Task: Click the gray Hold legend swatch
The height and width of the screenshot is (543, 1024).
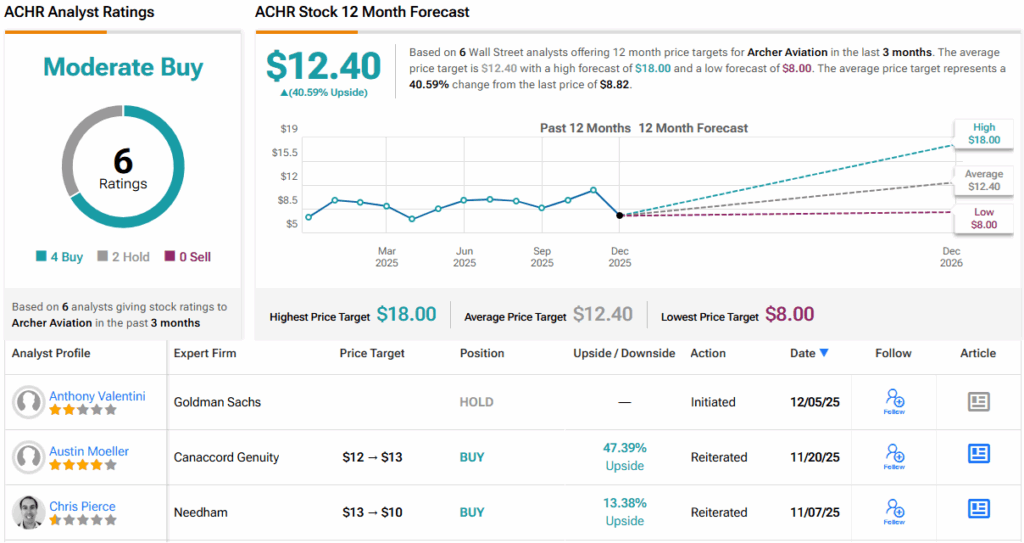Action: click(103, 257)
